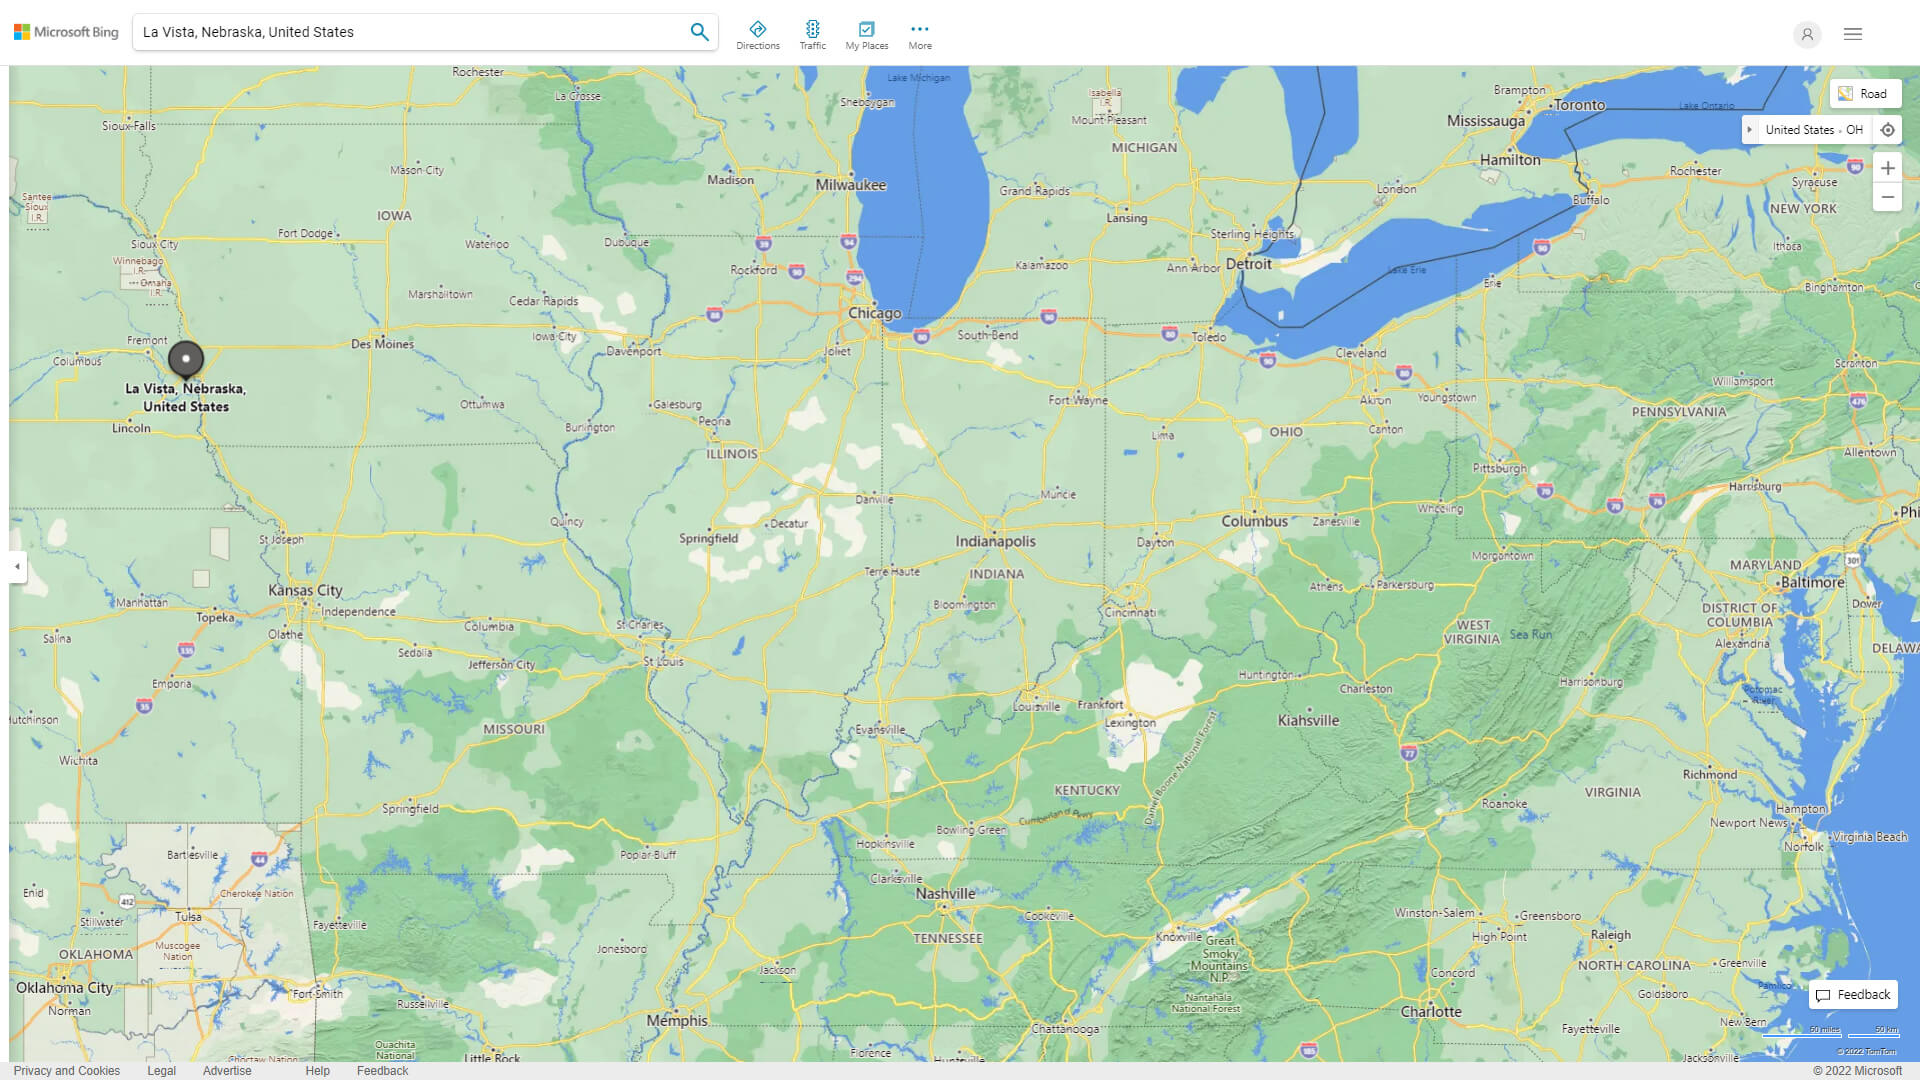Expand the United States OH breadcrumb
The width and height of the screenshot is (1920, 1080).
[1750, 129]
